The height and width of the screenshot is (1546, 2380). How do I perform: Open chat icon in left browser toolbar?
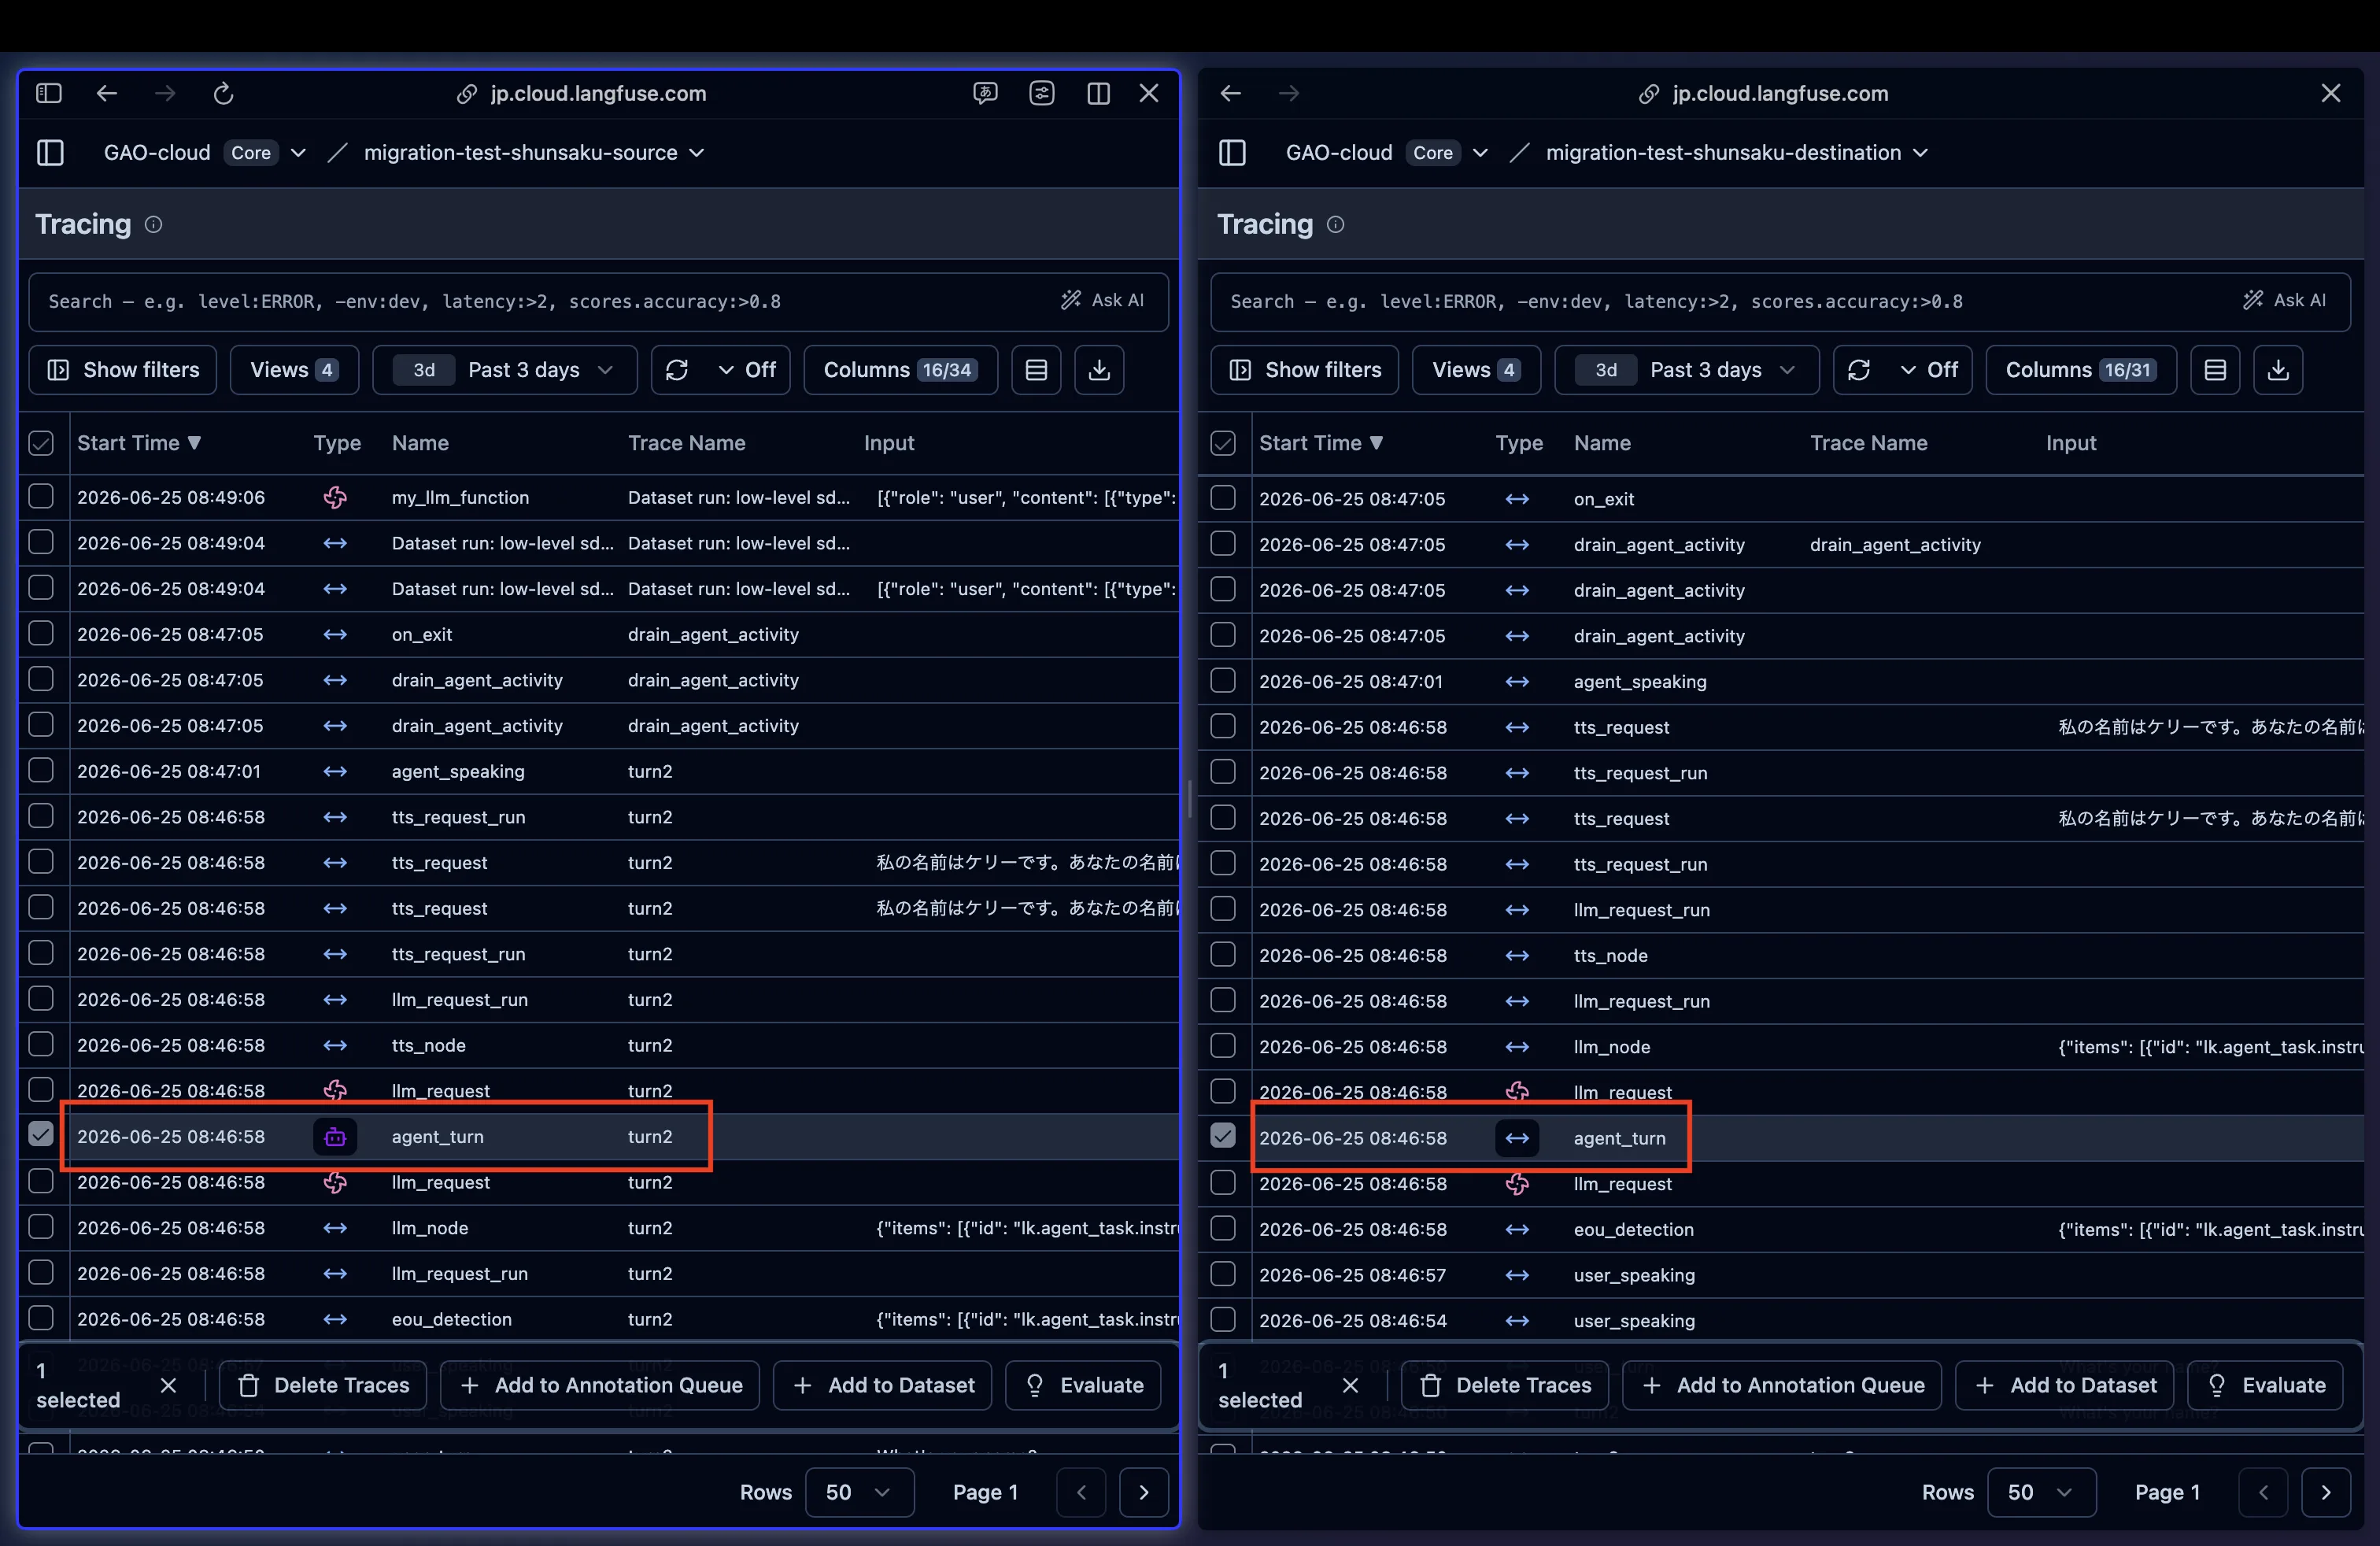coord(985,93)
